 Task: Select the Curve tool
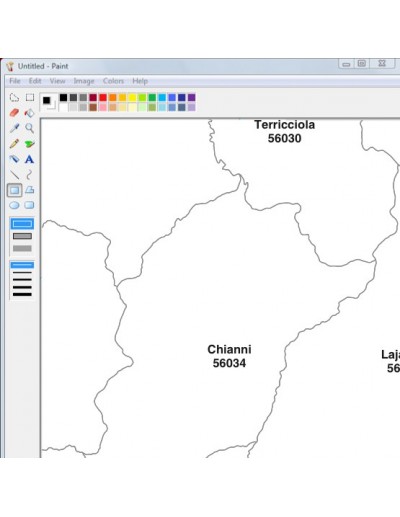[30, 175]
